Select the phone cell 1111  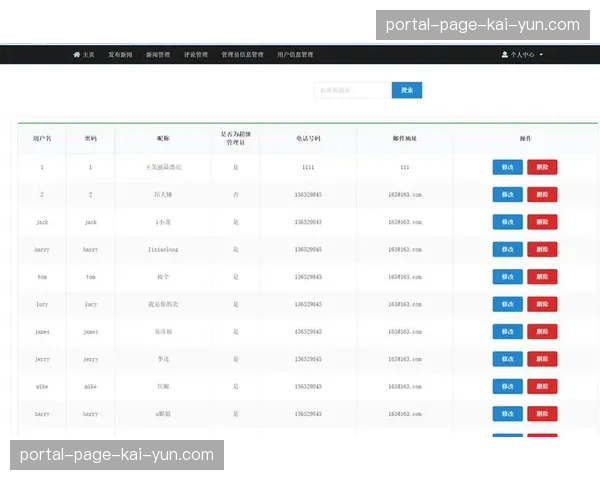[x=308, y=167]
